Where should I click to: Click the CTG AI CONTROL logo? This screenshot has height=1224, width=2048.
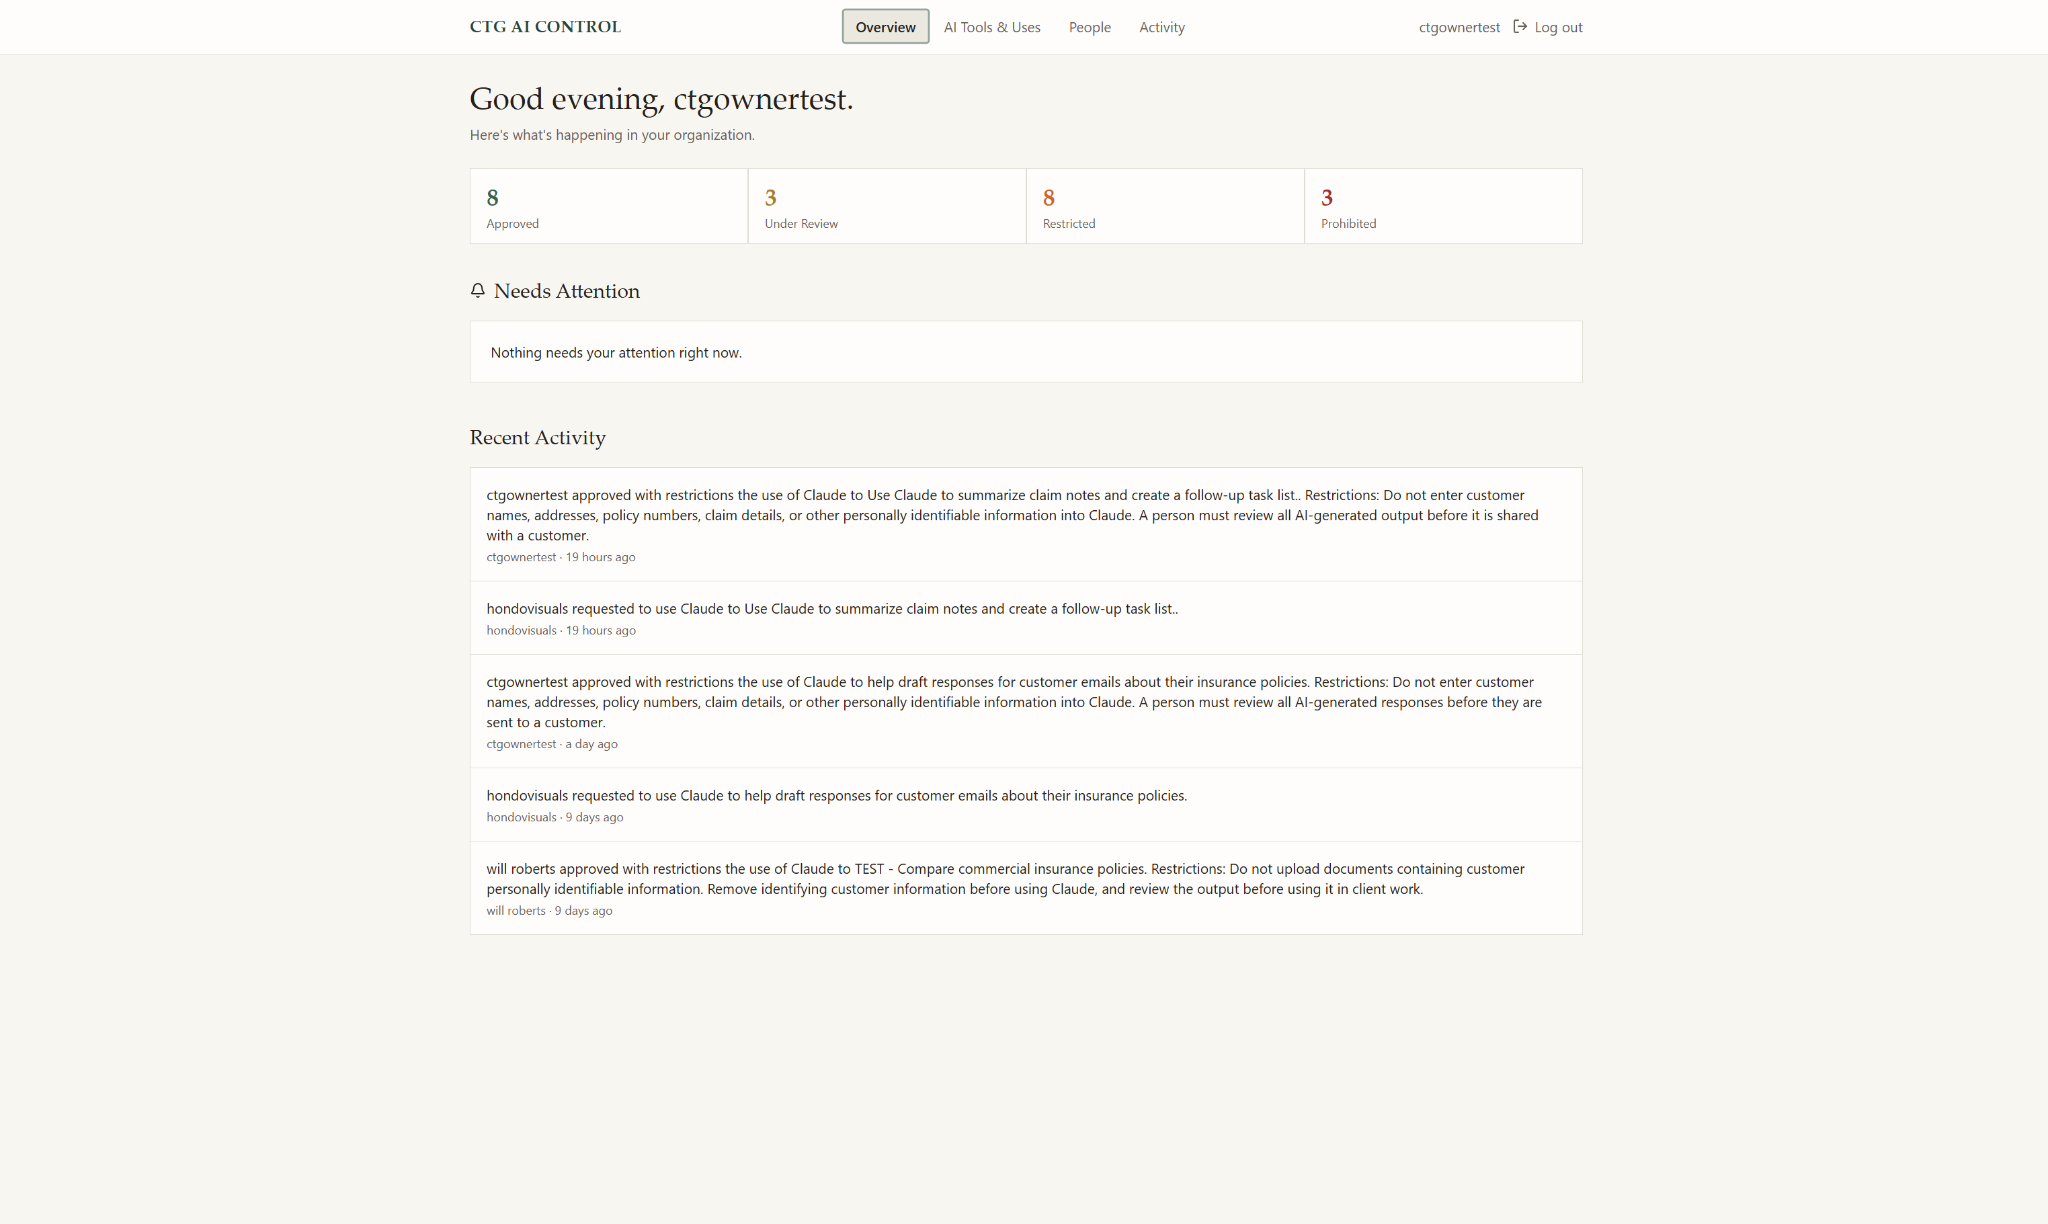click(545, 27)
